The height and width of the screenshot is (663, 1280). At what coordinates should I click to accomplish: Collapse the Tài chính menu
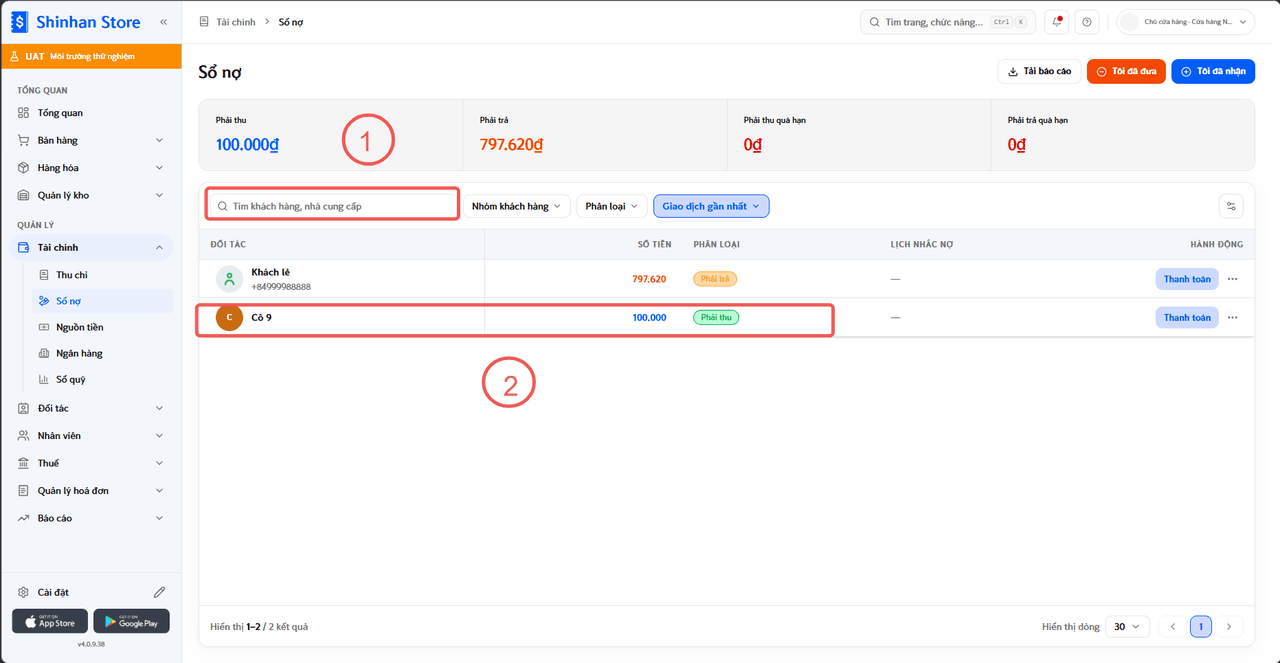(x=91, y=247)
